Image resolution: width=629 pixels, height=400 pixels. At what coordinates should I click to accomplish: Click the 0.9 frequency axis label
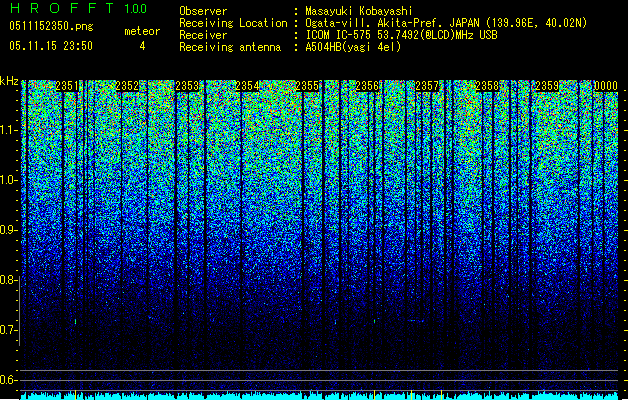(7, 230)
